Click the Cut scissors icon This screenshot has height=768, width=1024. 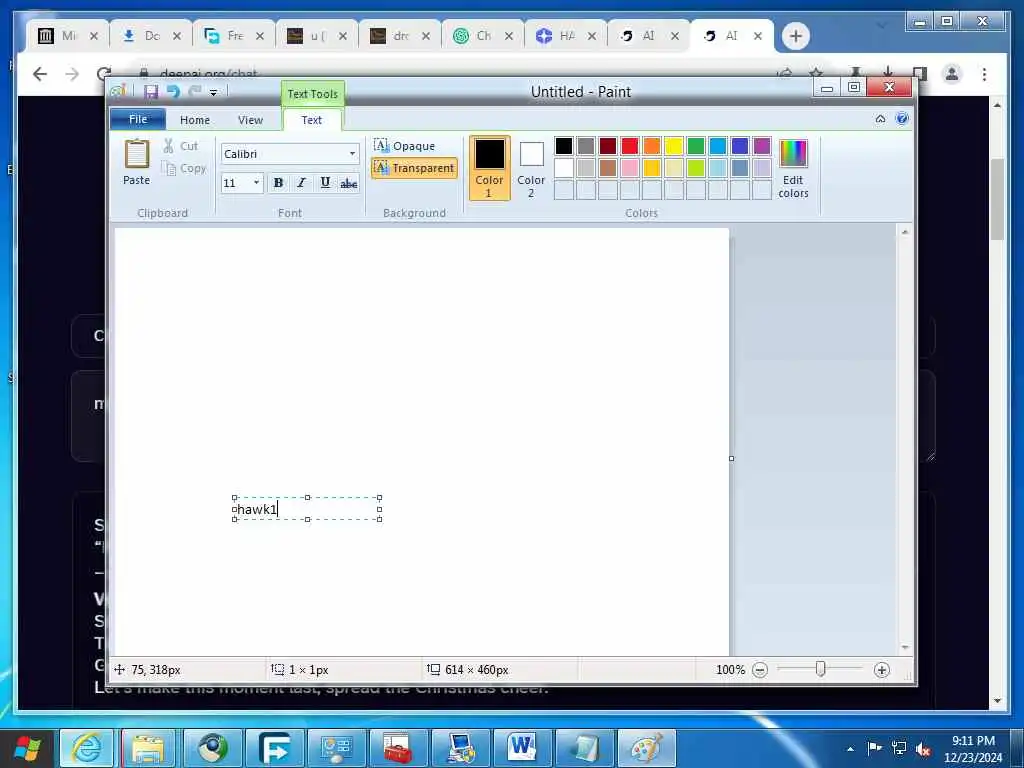coord(168,146)
